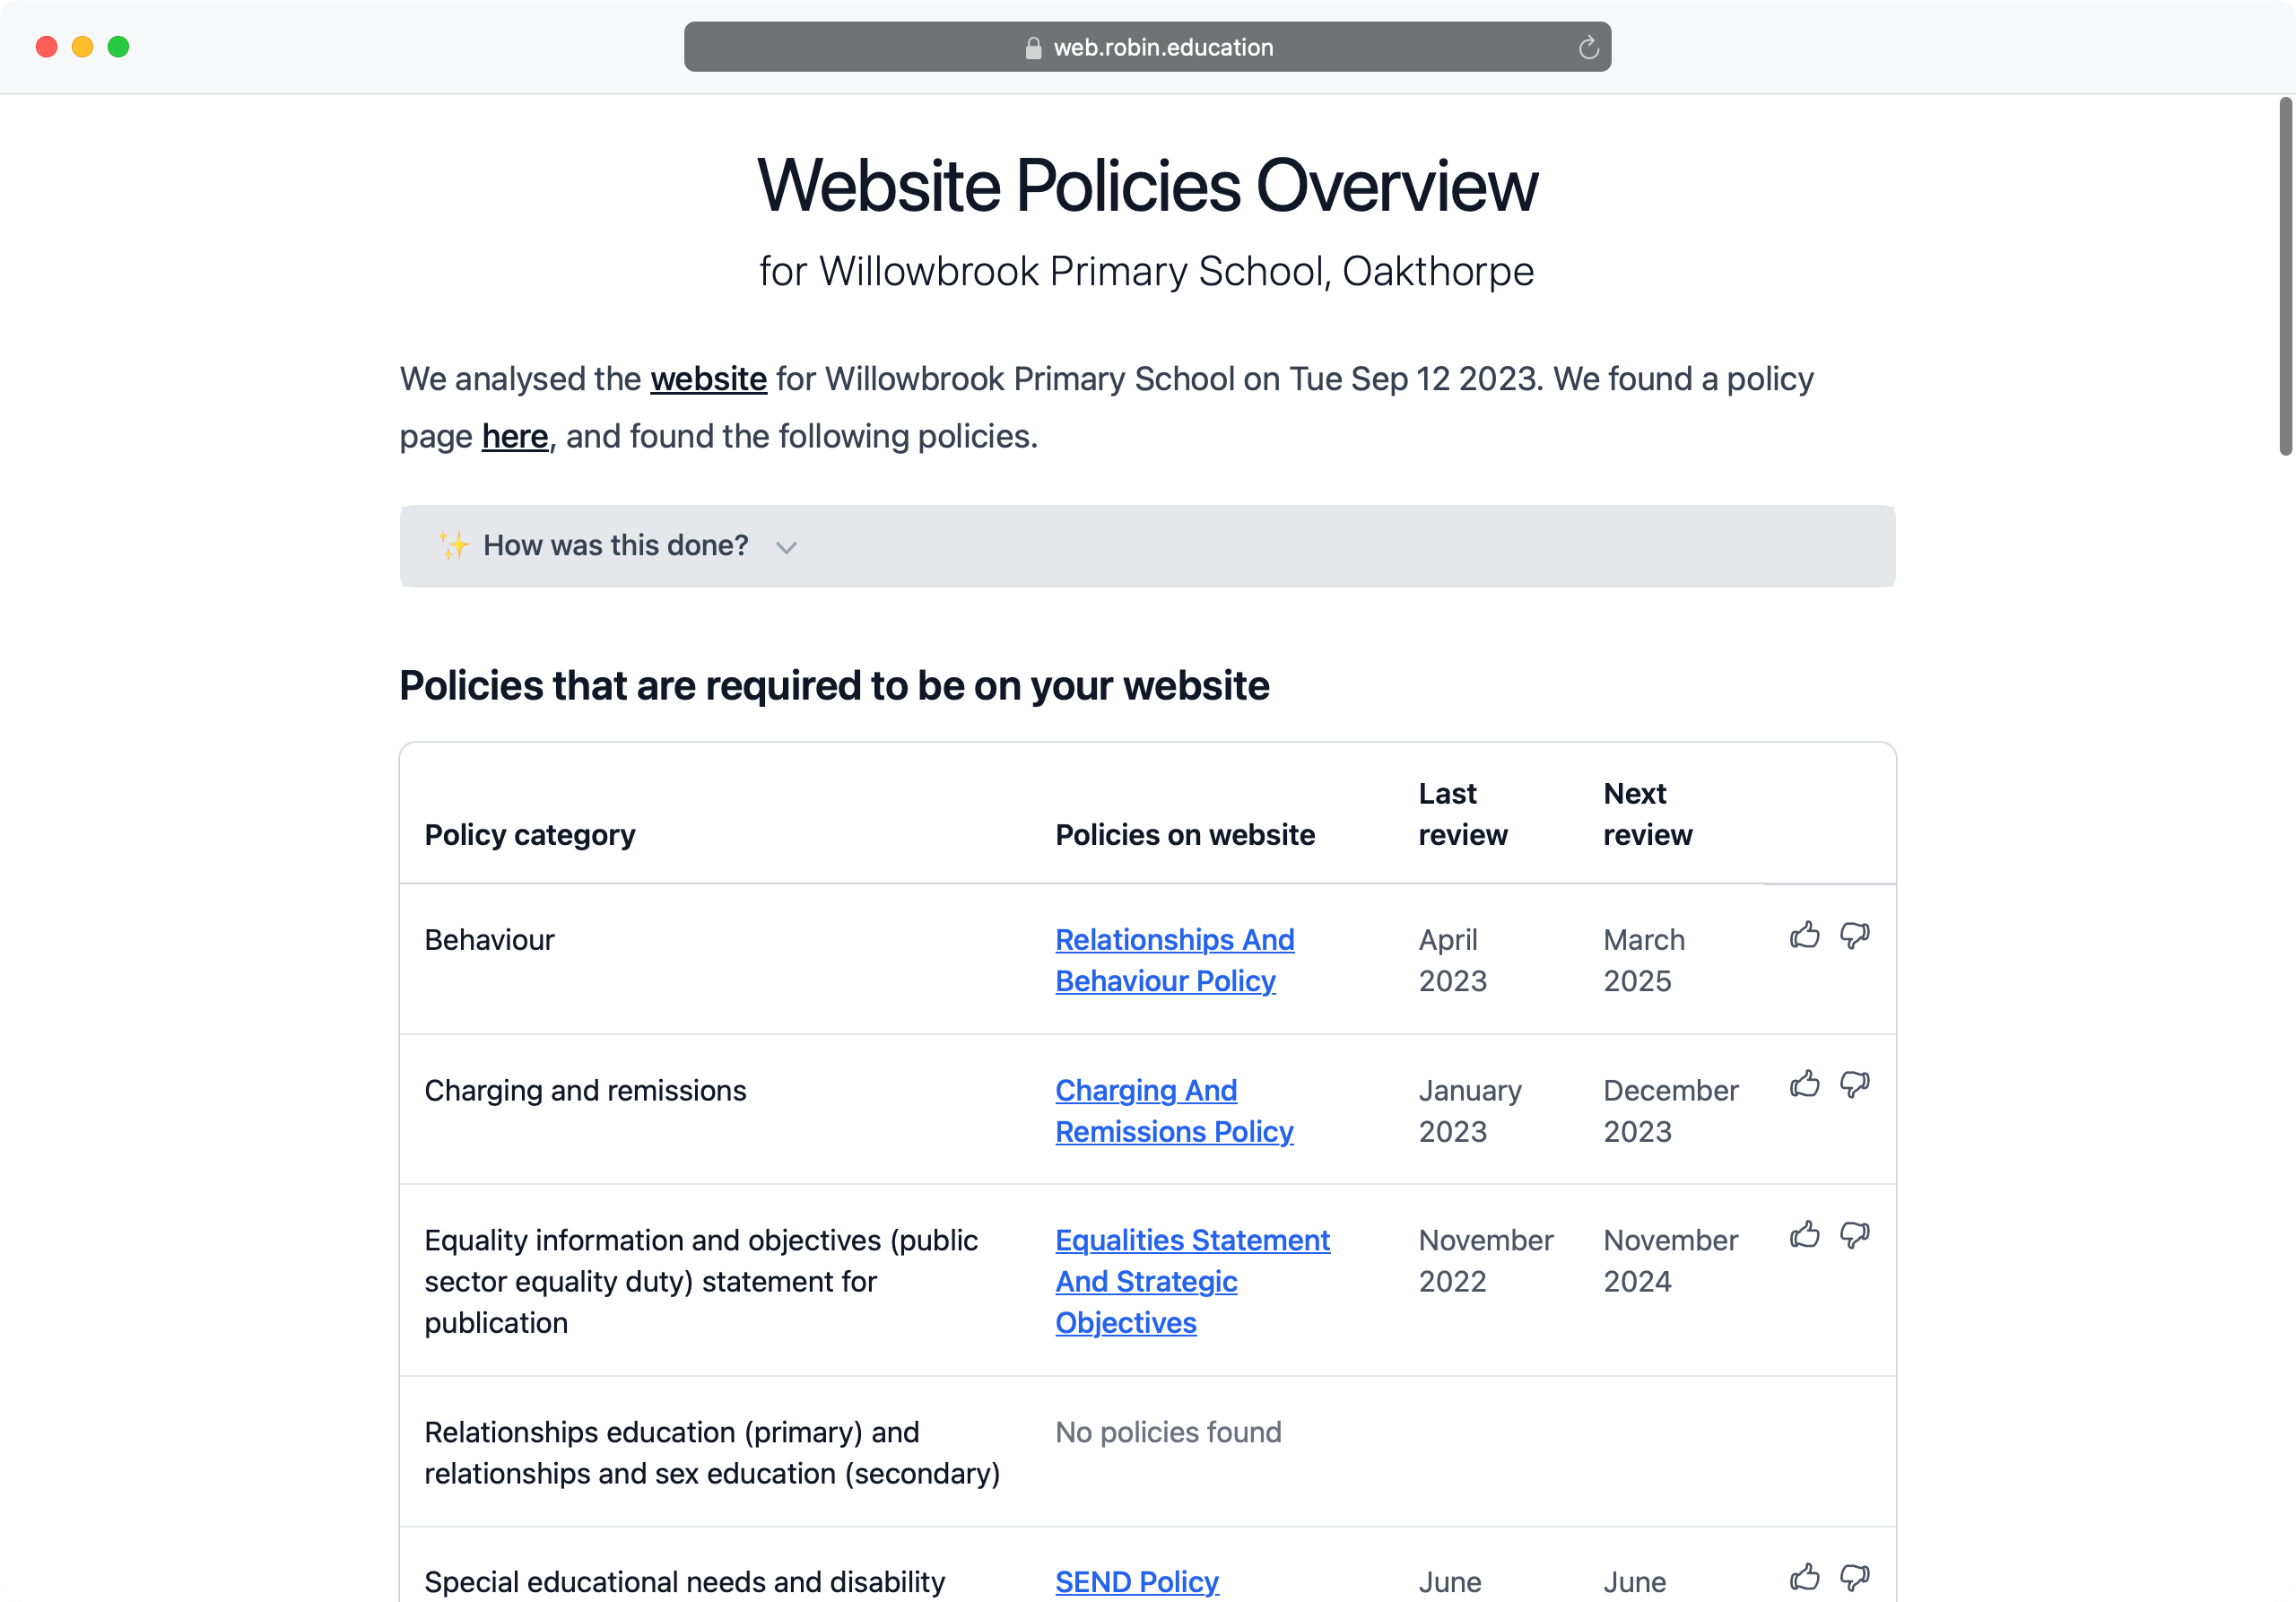Screen dimensions: 2296x1602
Task: Follow the underlined website link
Action: coord(708,379)
